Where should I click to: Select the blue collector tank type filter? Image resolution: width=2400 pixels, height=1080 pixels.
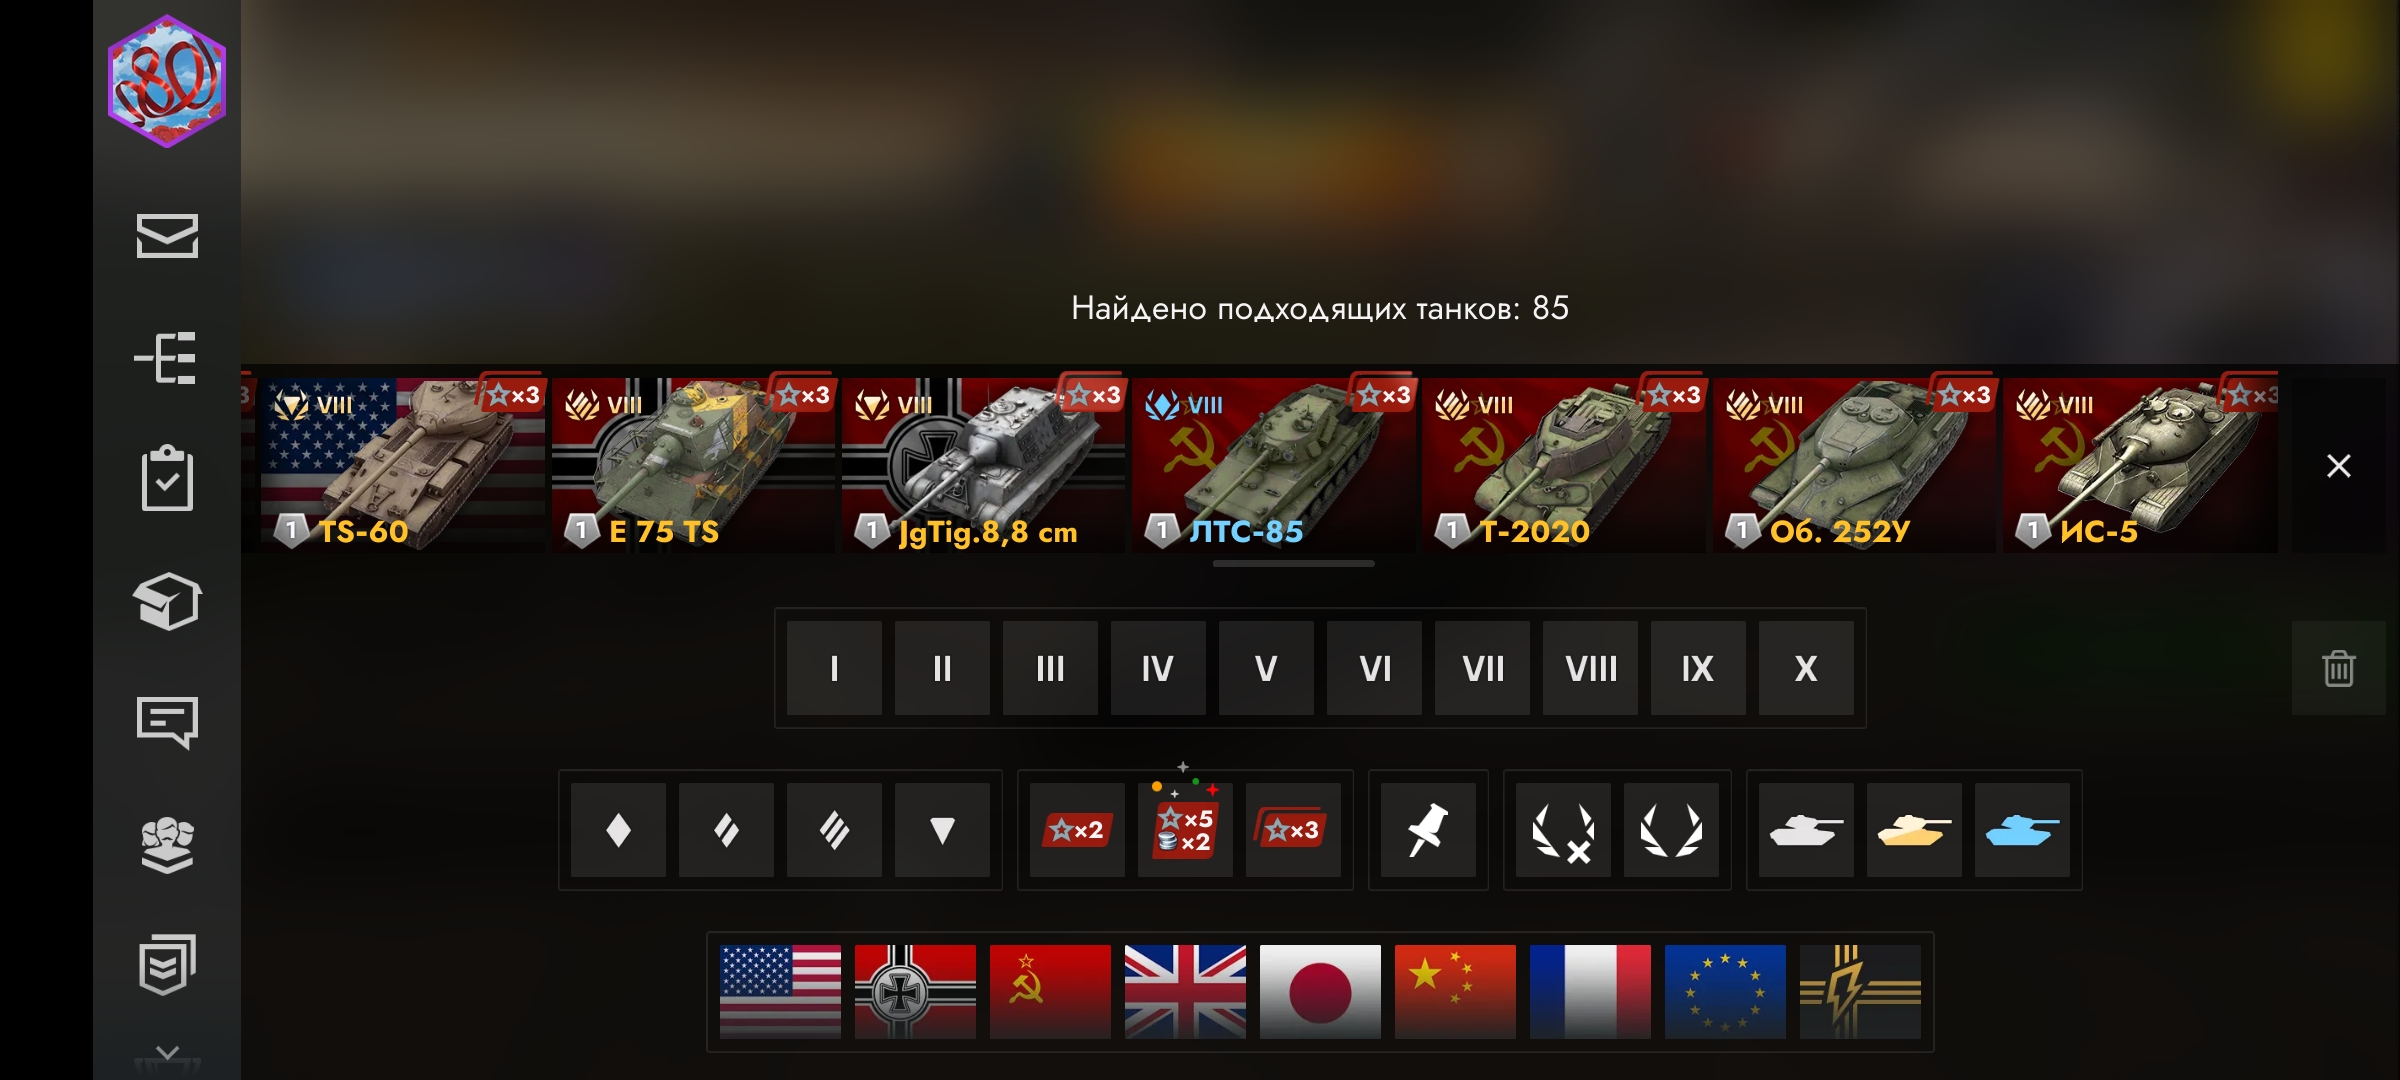(2022, 830)
